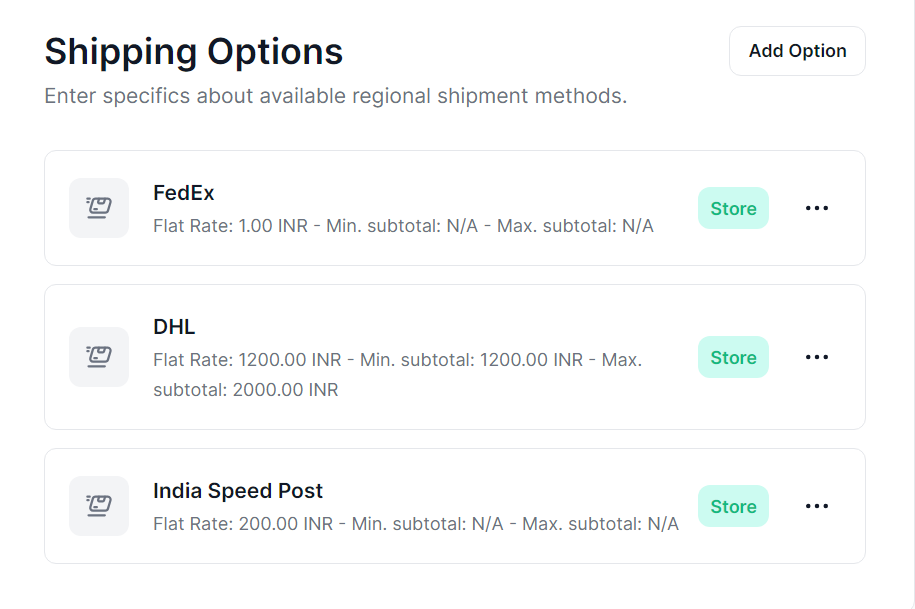The image size is (915, 609).
Task: Click the FedEx flat rate text
Action: pyautogui.click(x=402, y=225)
